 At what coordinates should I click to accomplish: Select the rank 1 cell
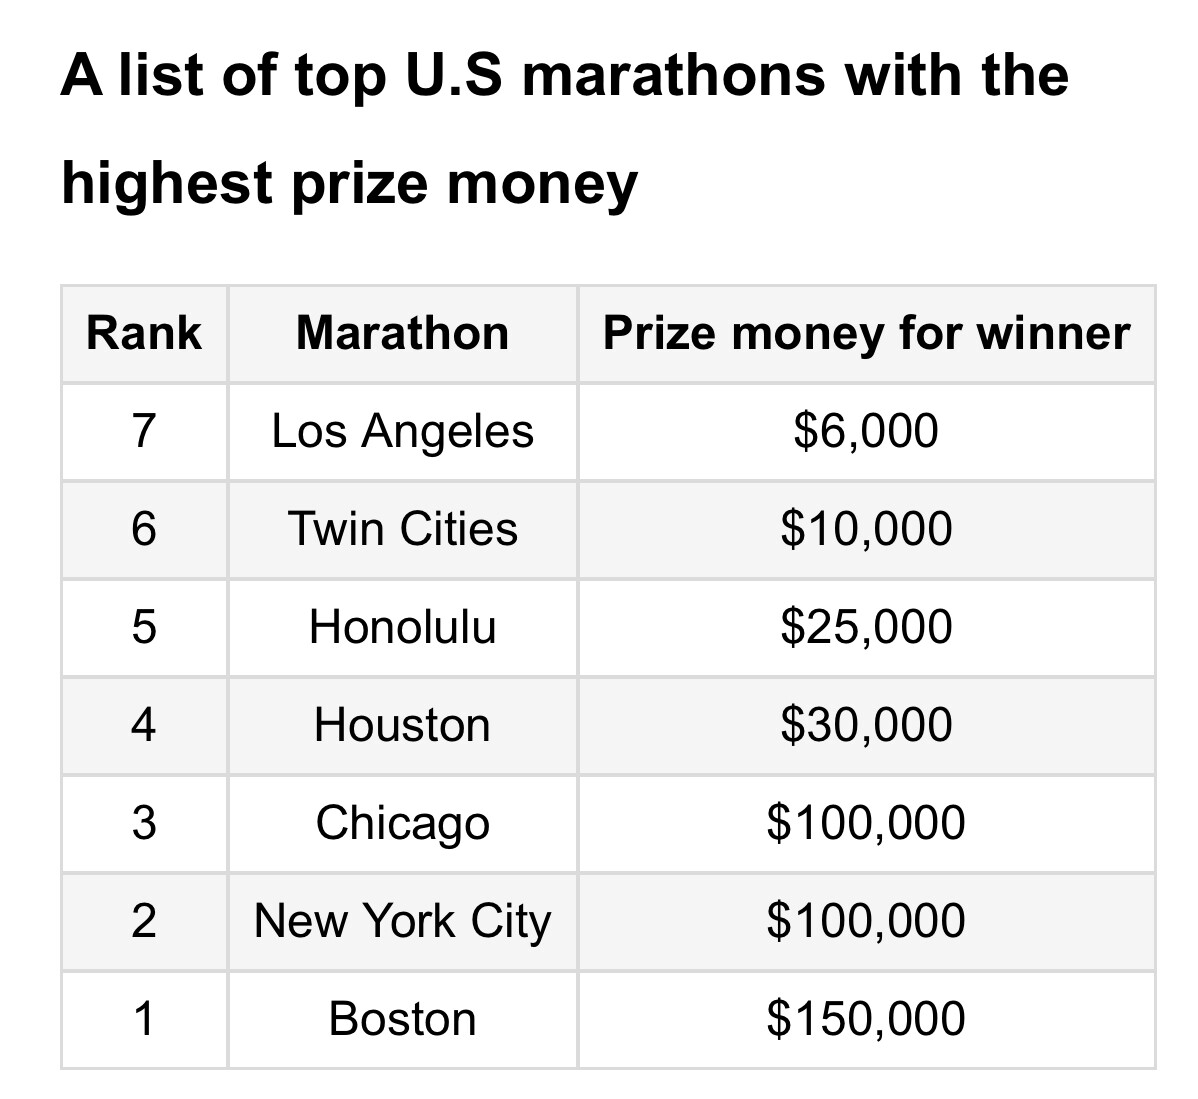pos(144,1019)
